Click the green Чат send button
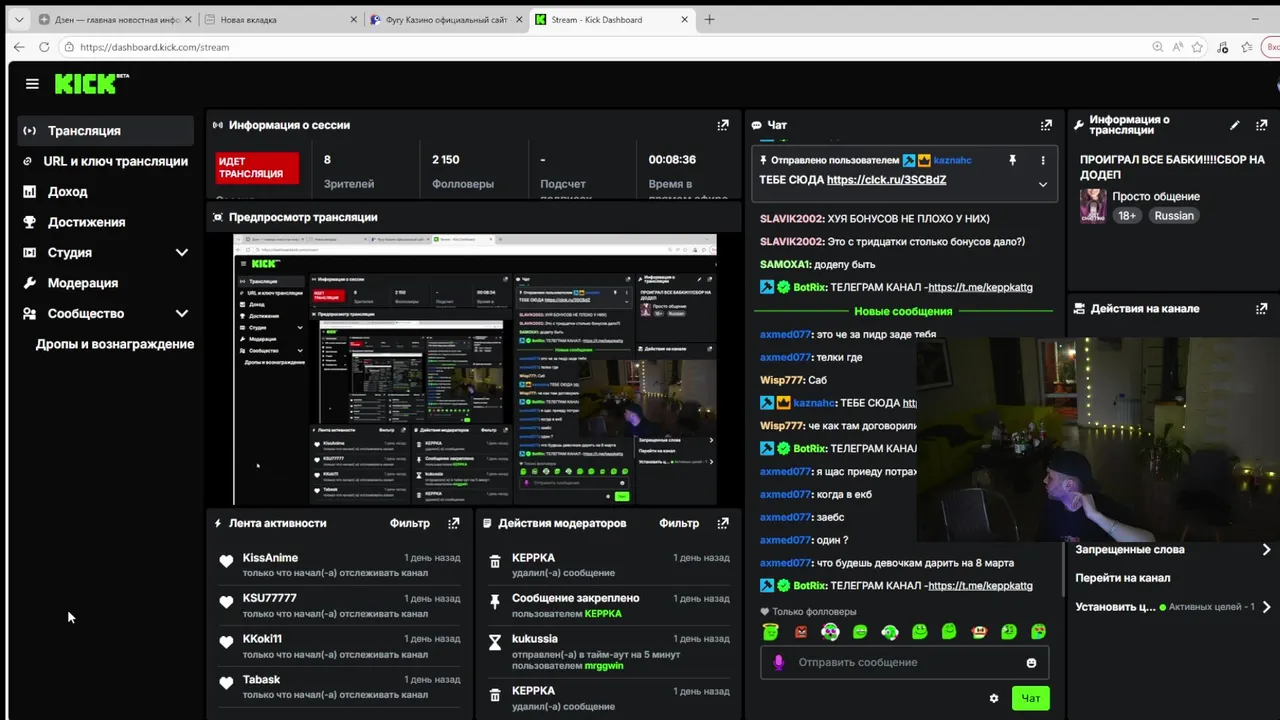 1030,698
